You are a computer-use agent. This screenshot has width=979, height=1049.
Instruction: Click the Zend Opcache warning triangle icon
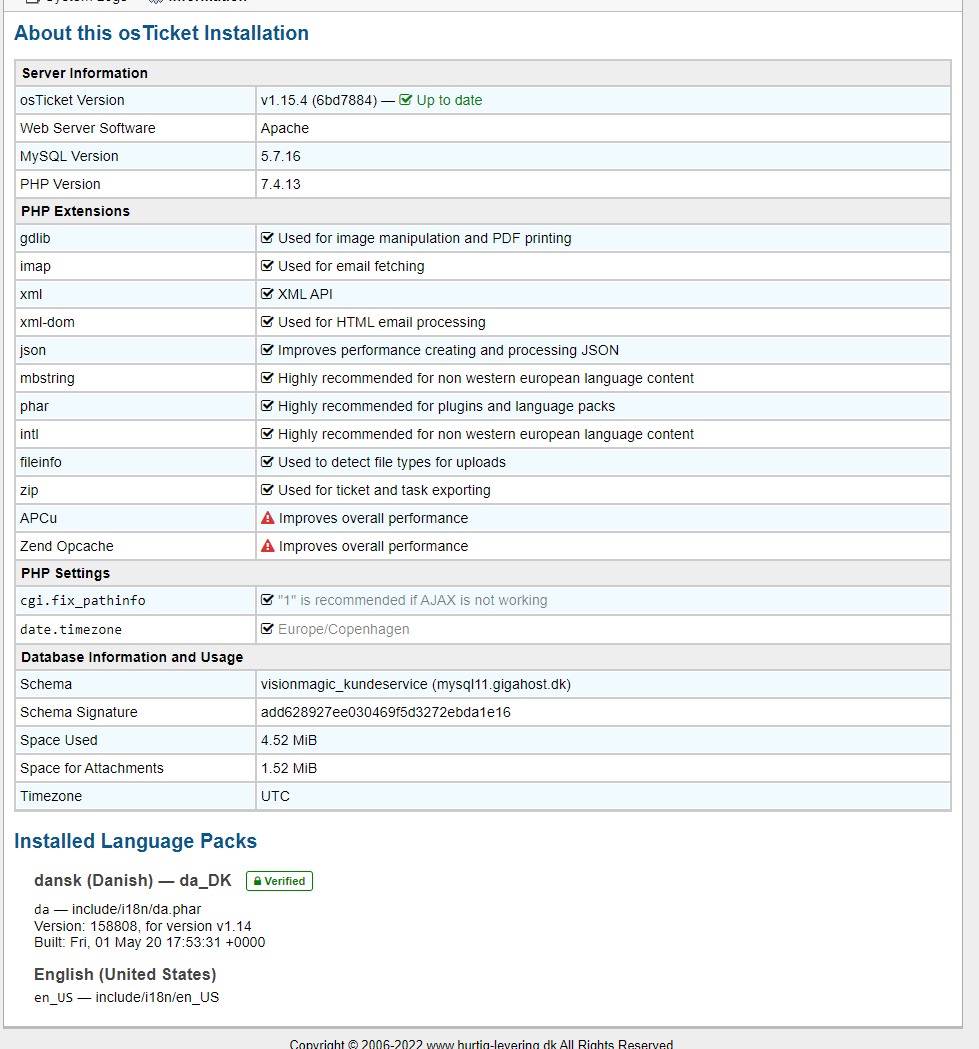268,546
